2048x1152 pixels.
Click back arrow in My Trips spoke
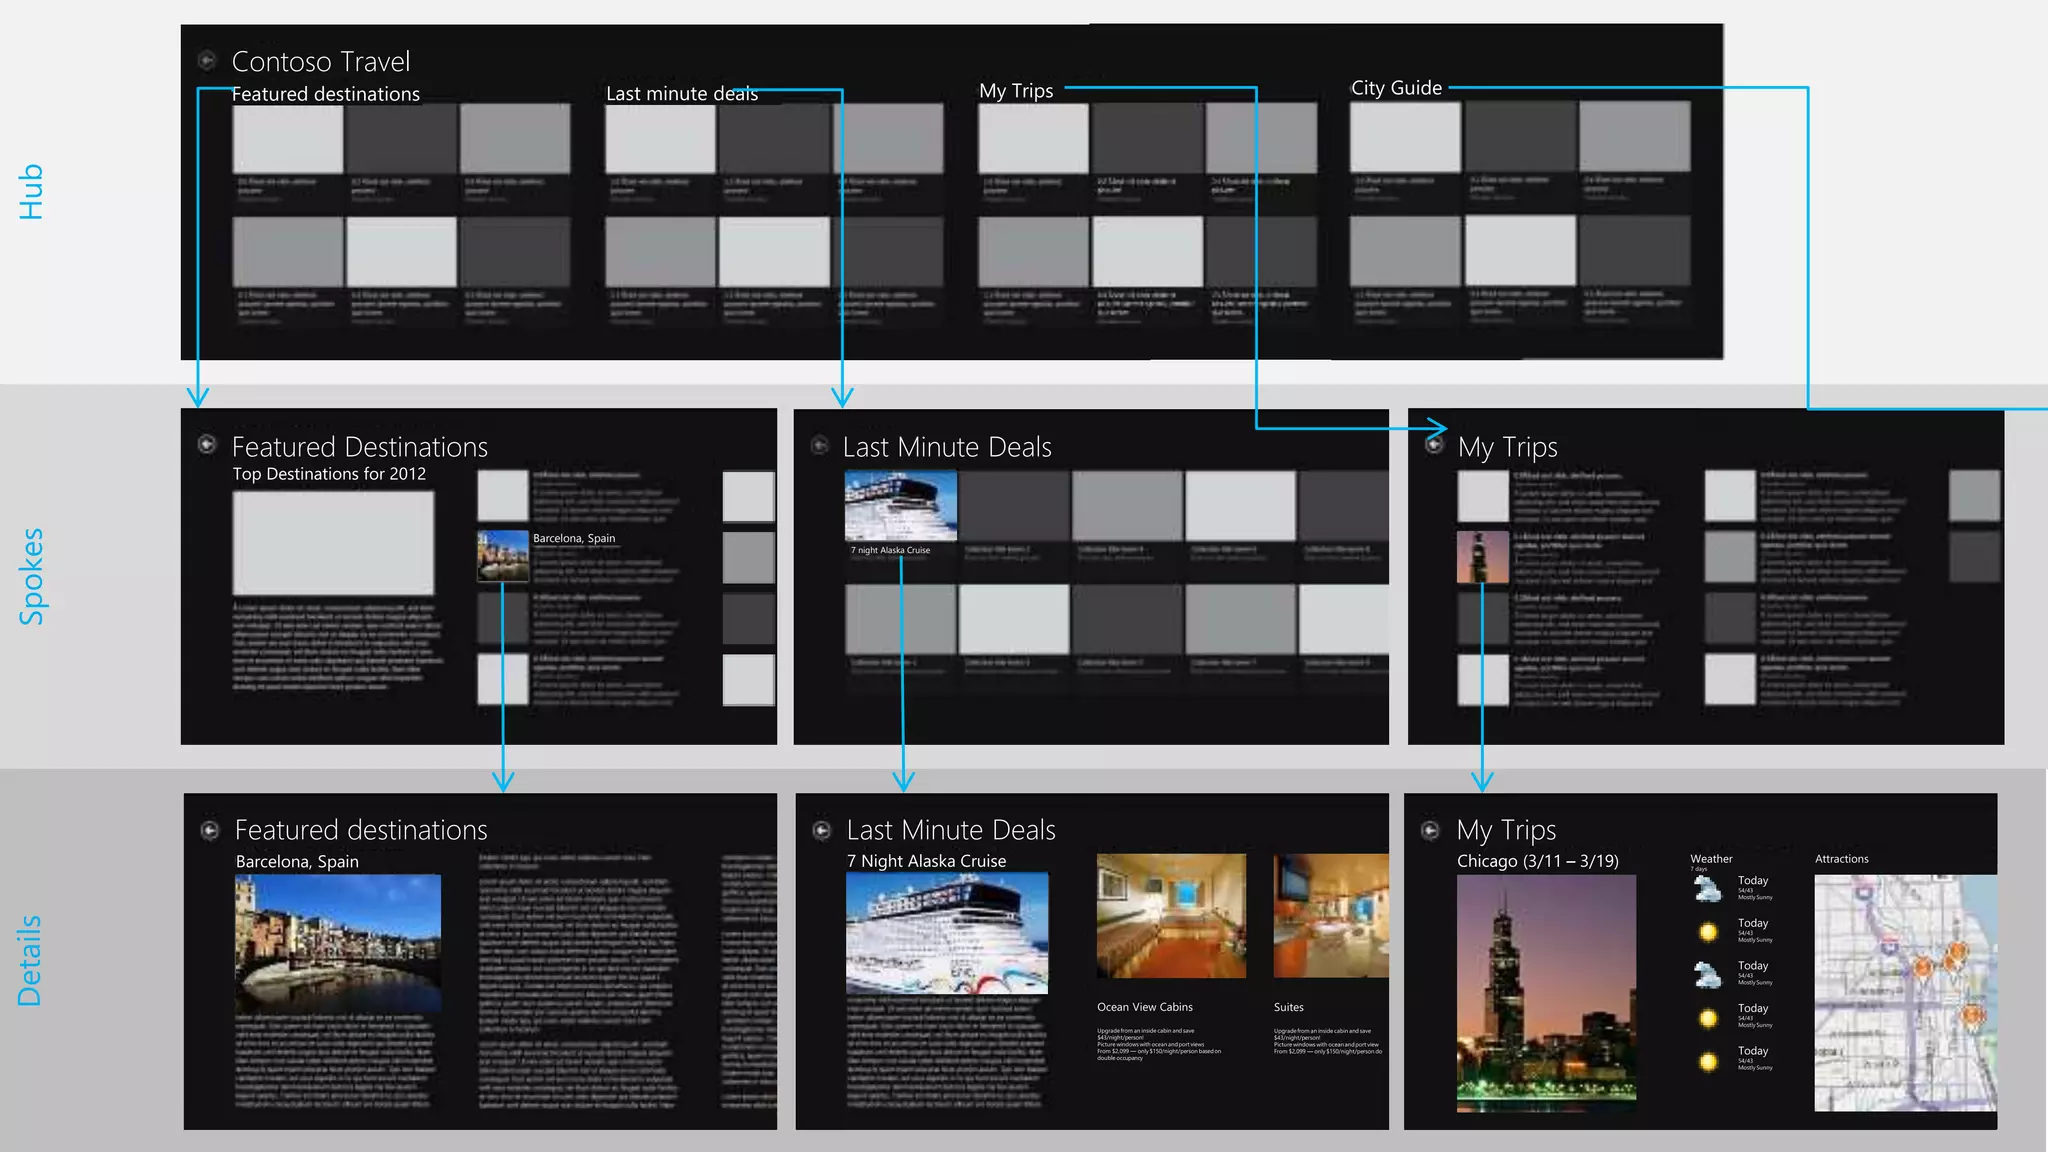tap(1434, 444)
